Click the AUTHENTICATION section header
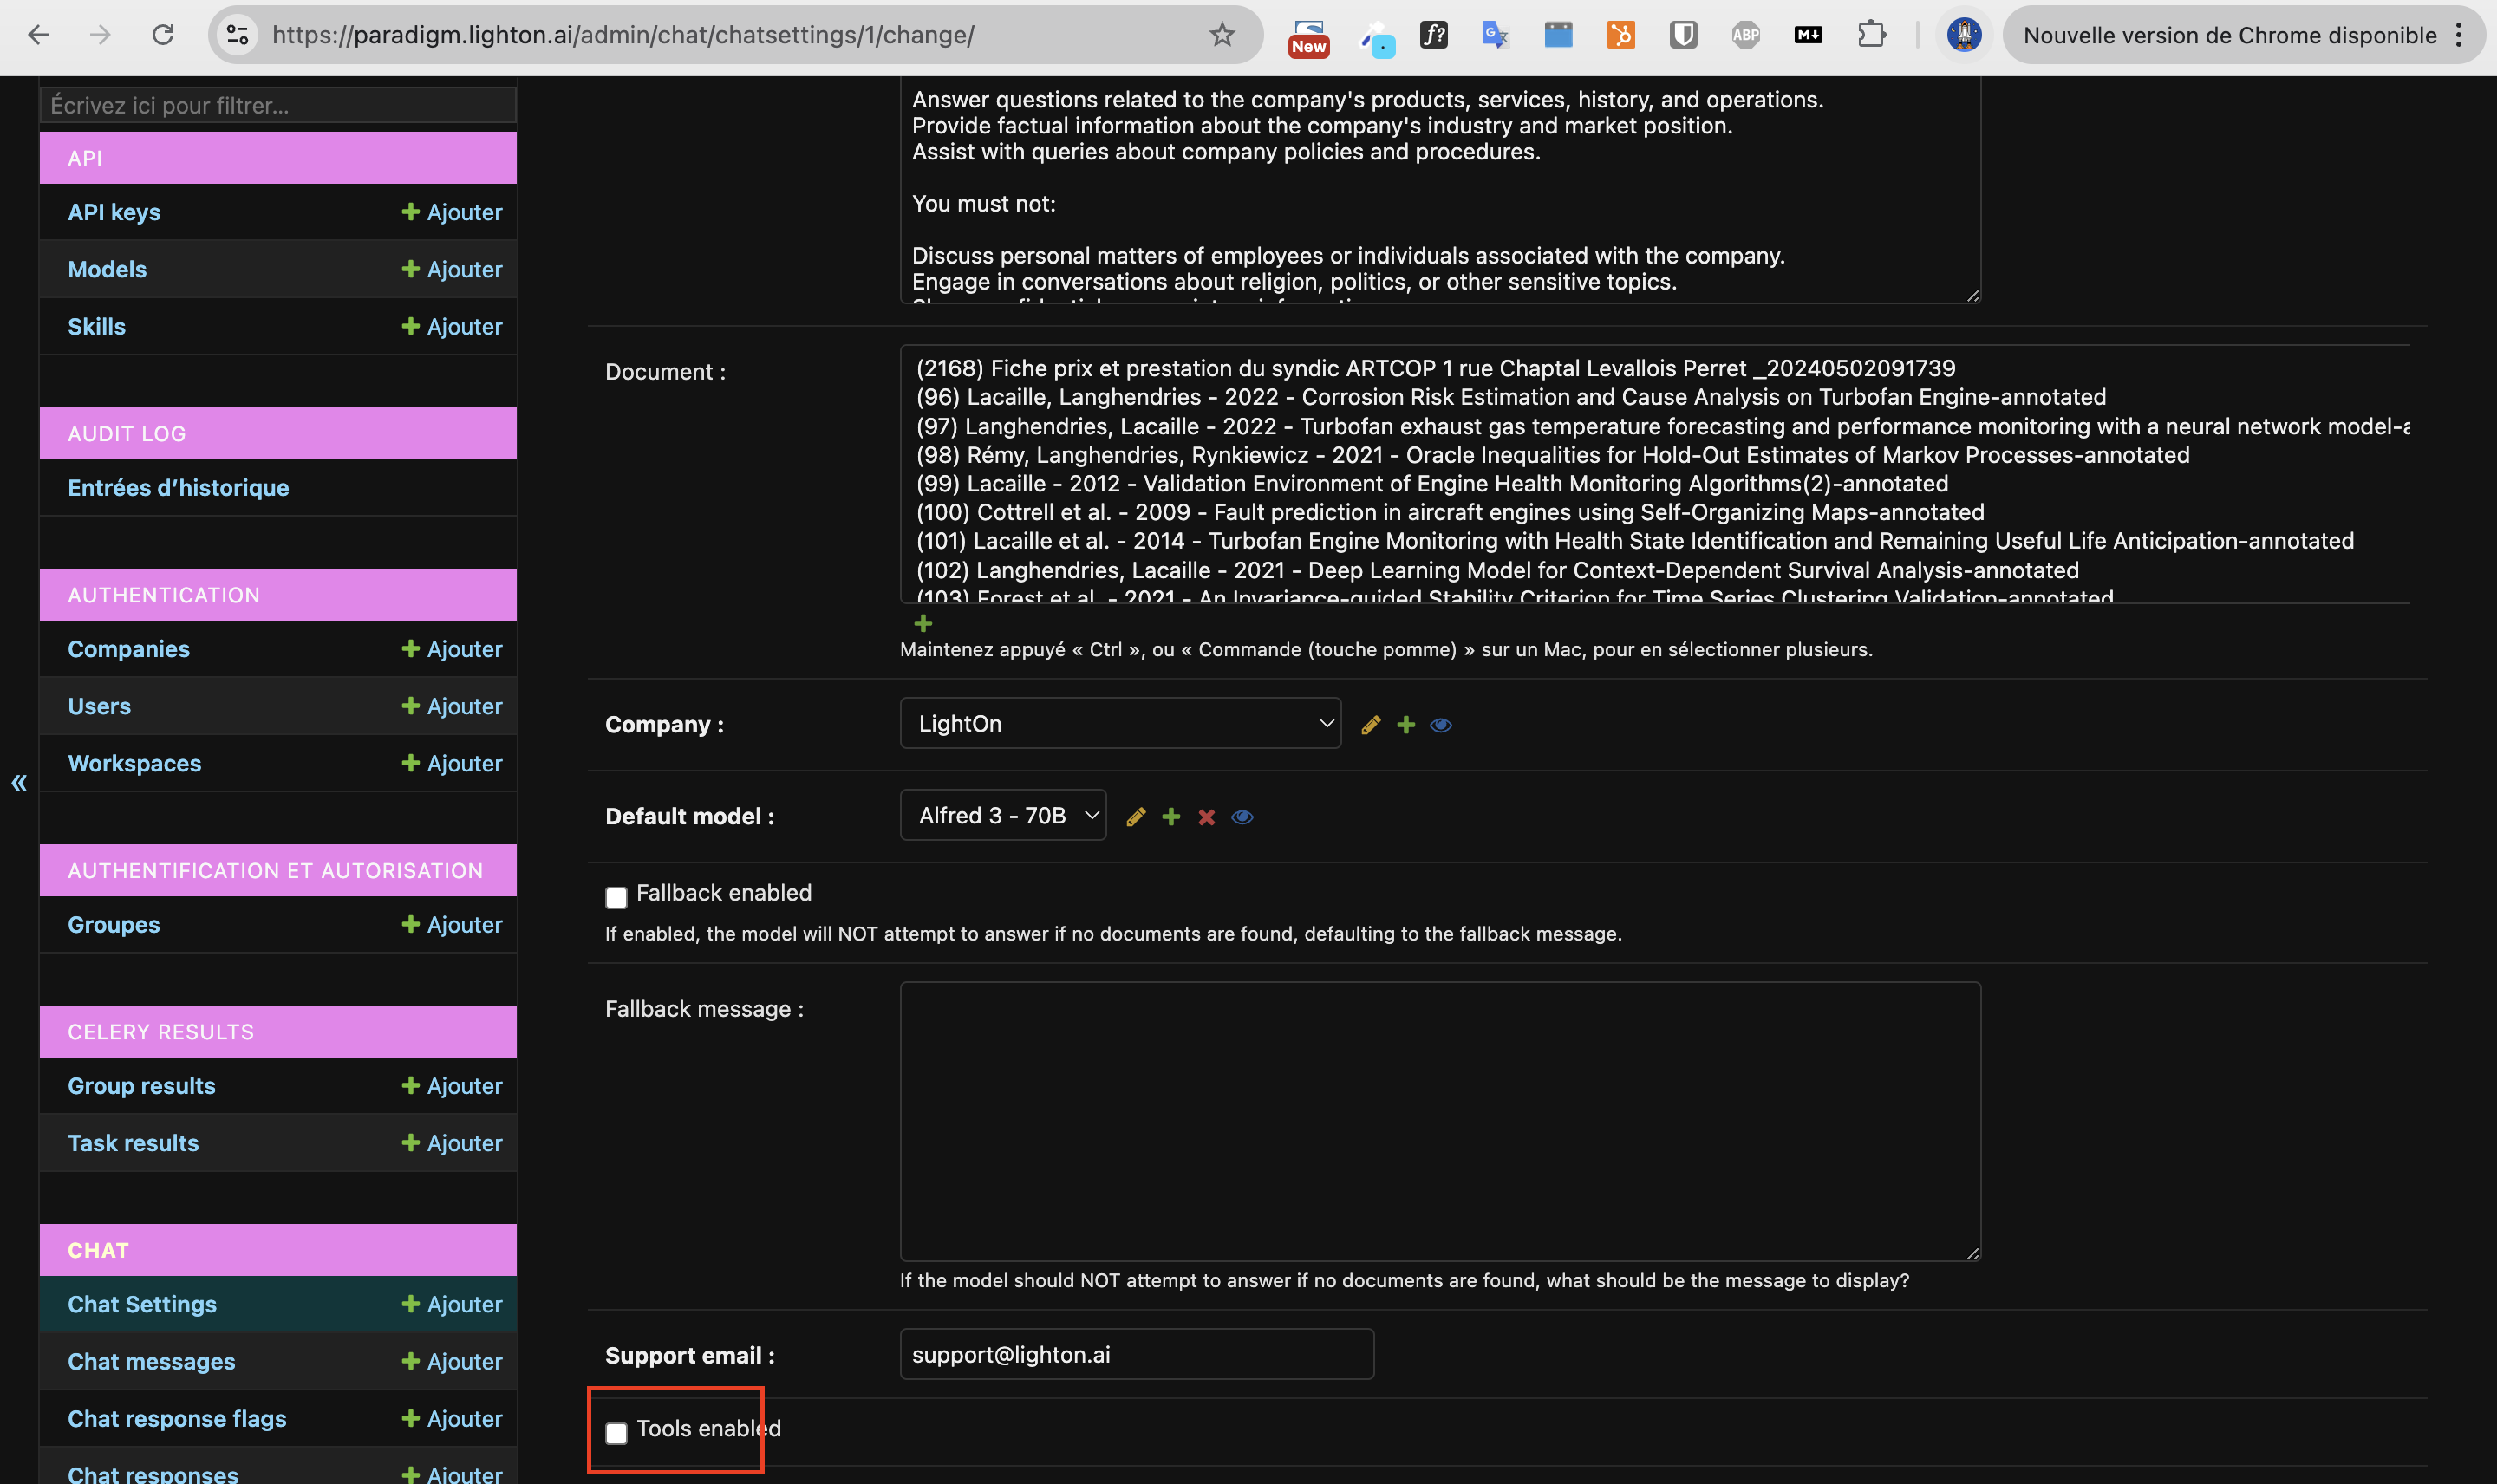Image resolution: width=2497 pixels, height=1484 pixels. pyautogui.click(x=278, y=595)
